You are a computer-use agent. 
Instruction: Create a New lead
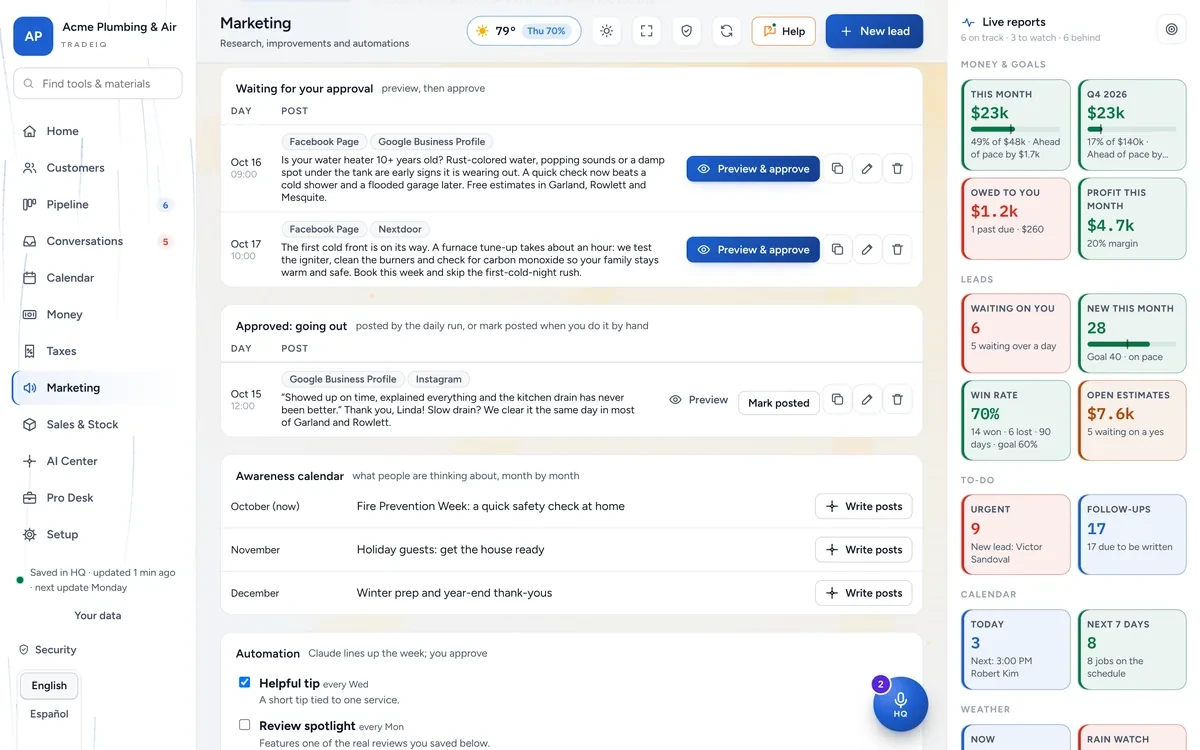875,31
